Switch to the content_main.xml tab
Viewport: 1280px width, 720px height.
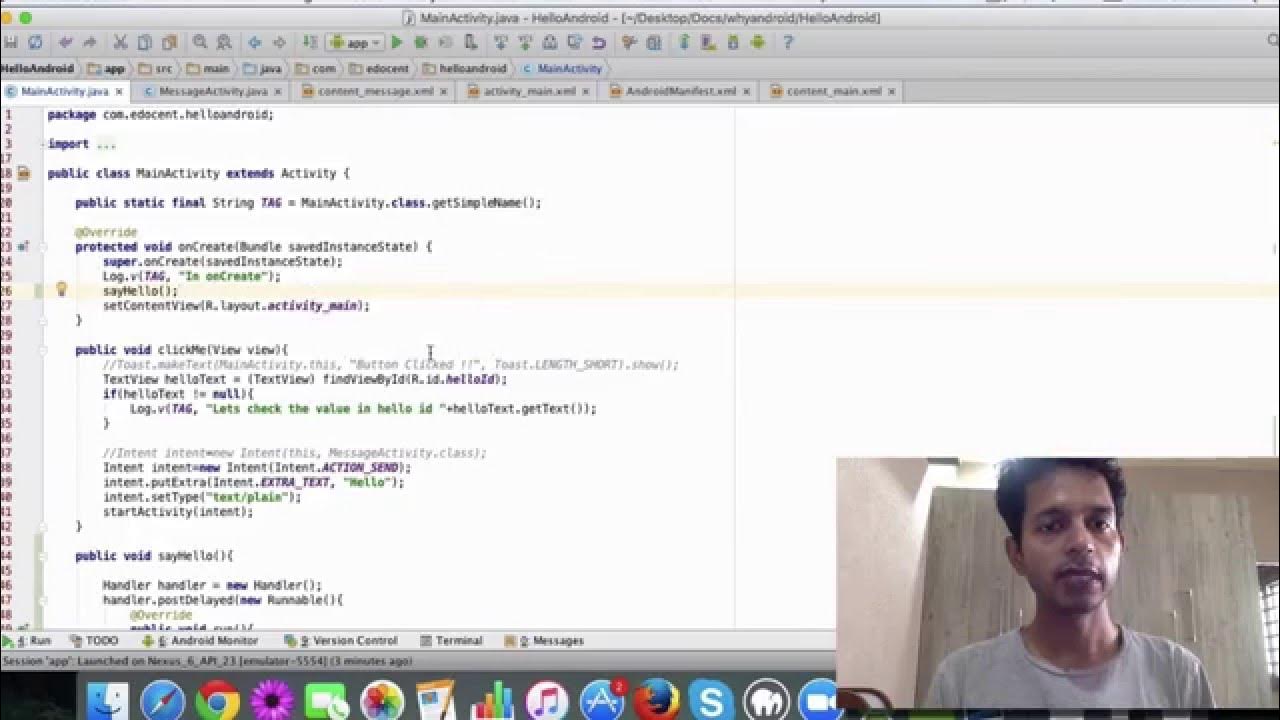(834, 91)
